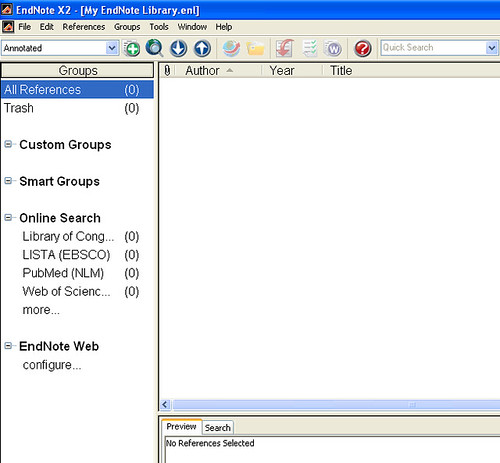Open the References menu
500x463 pixels.
pos(84,27)
